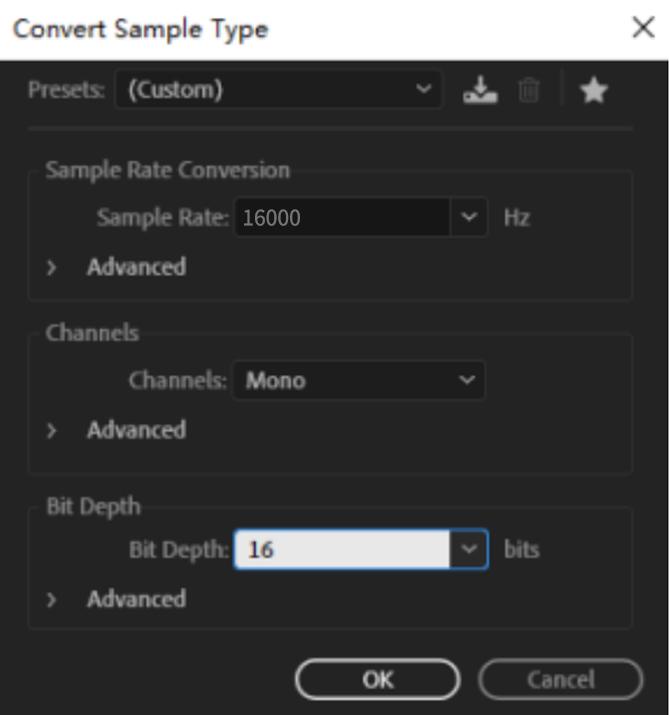Image resolution: width=669 pixels, height=715 pixels.
Task: Click Advanced label in the Bit Depth section
Action: 136,600
